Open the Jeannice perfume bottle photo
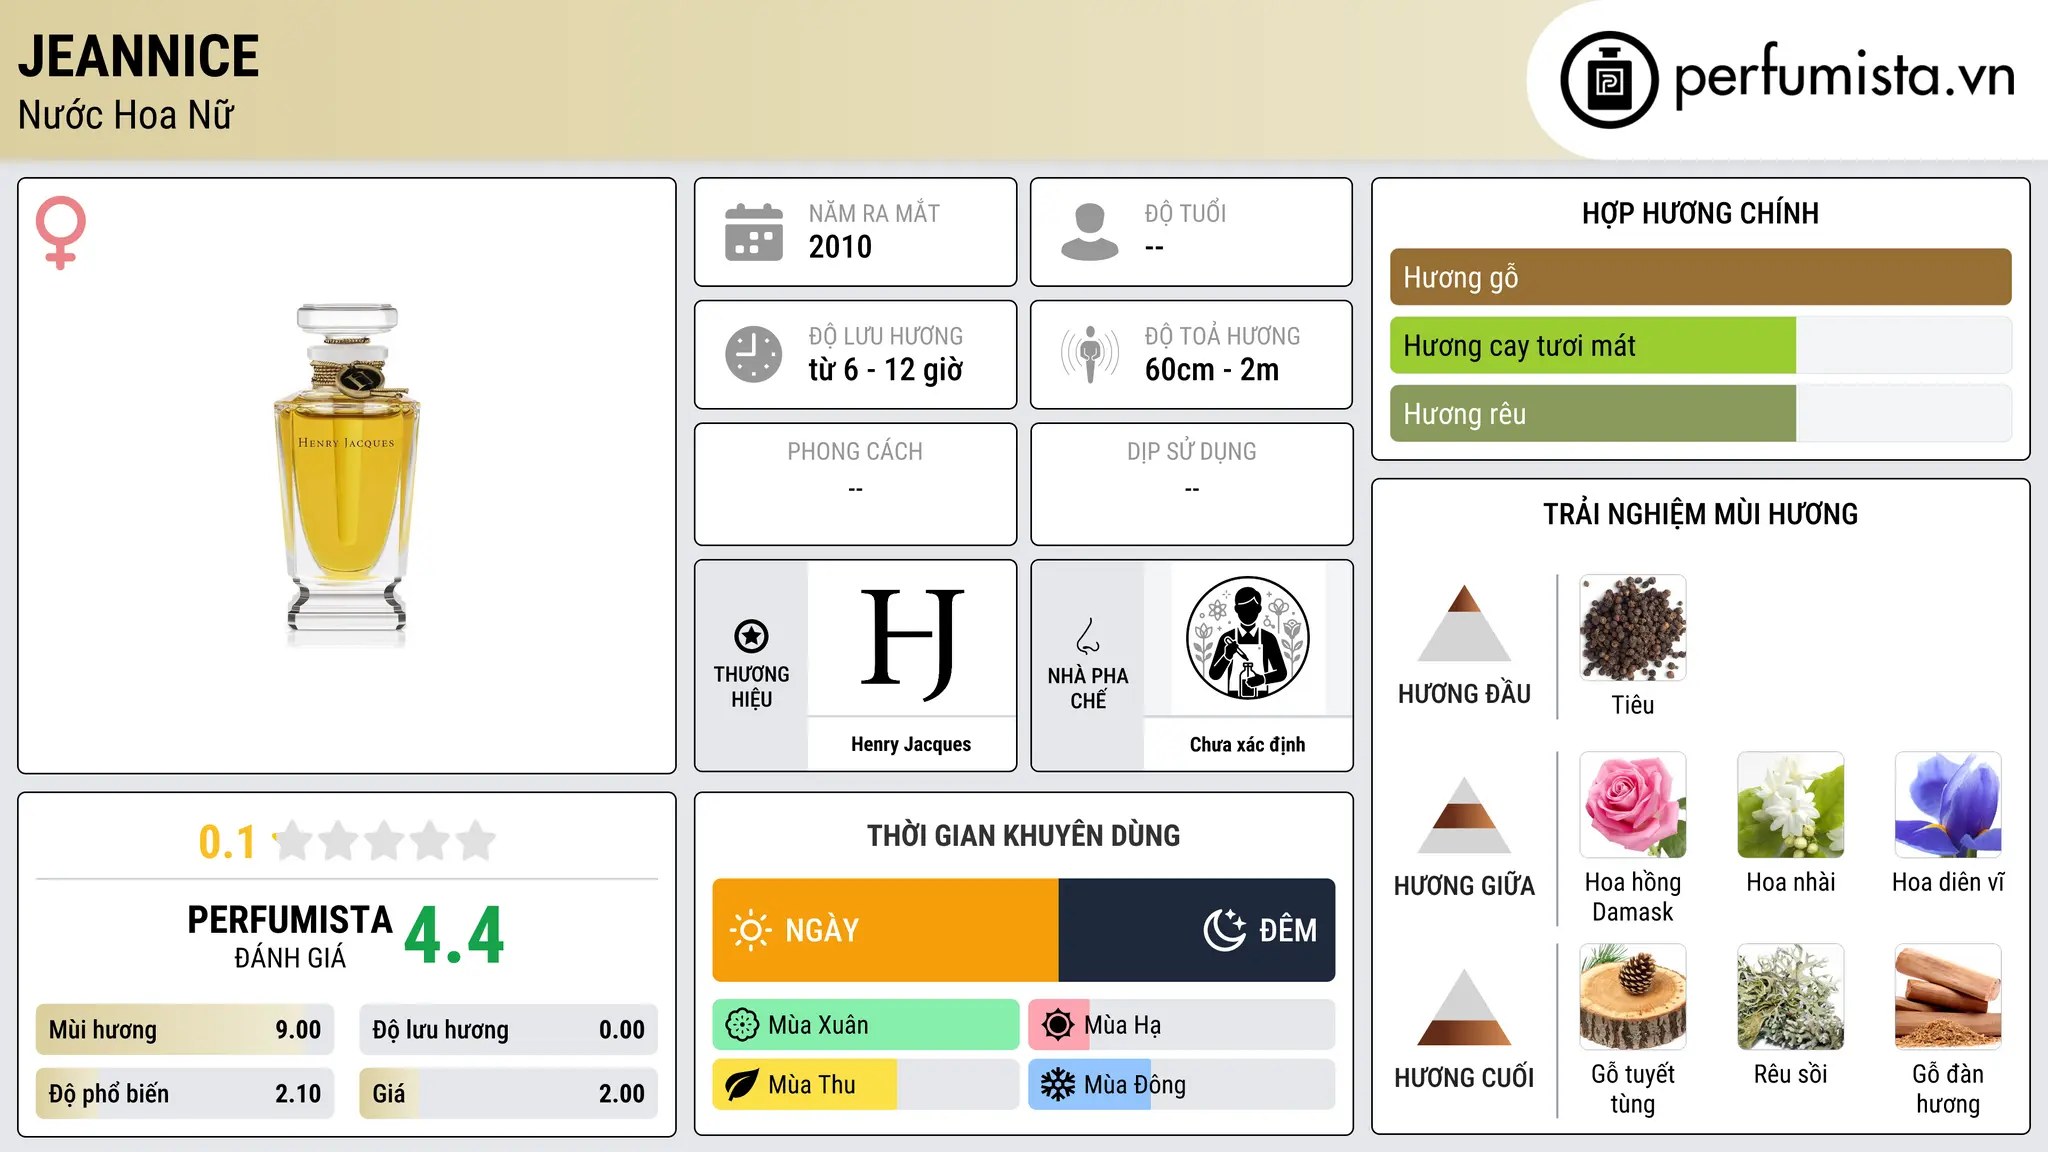This screenshot has height=1152, width=2048. pyautogui.click(x=347, y=475)
